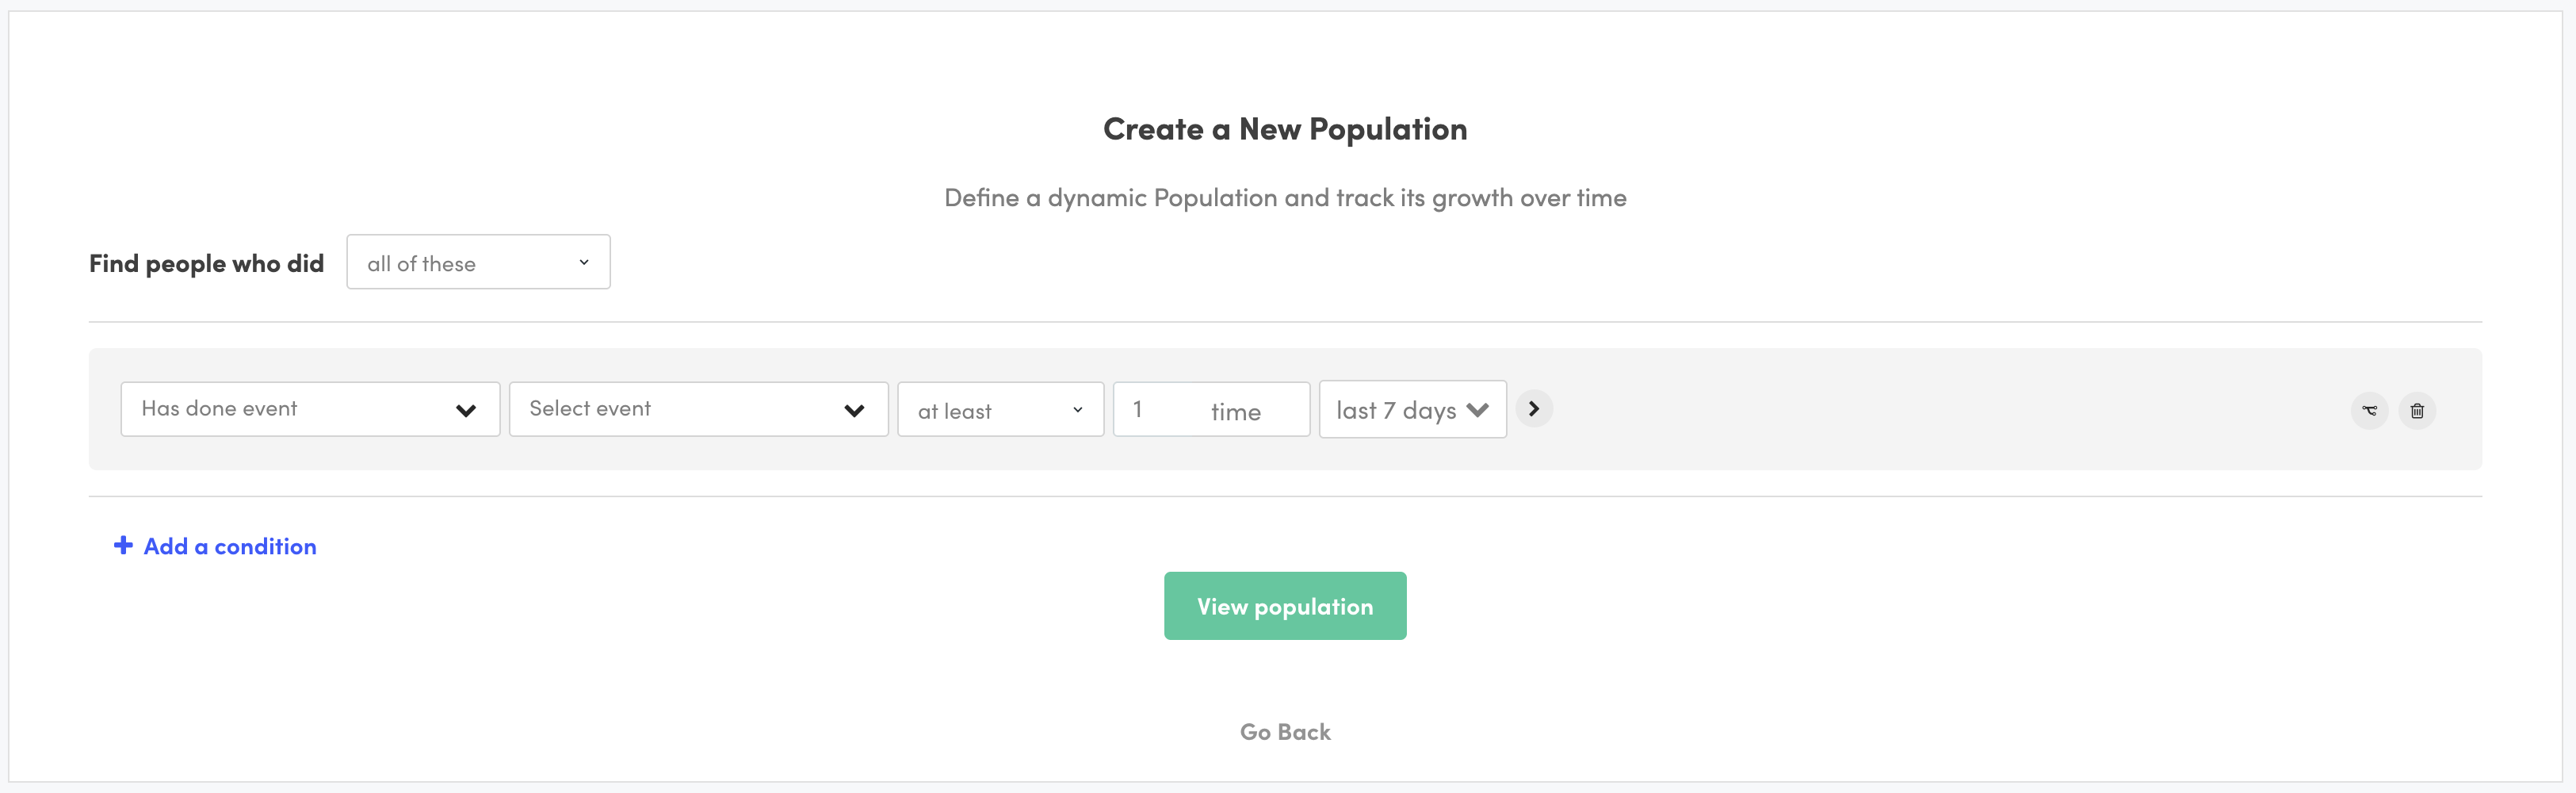The image size is (2576, 793).
Task: Duplicate the condition using the branch icon
Action: click(2369, 410)
